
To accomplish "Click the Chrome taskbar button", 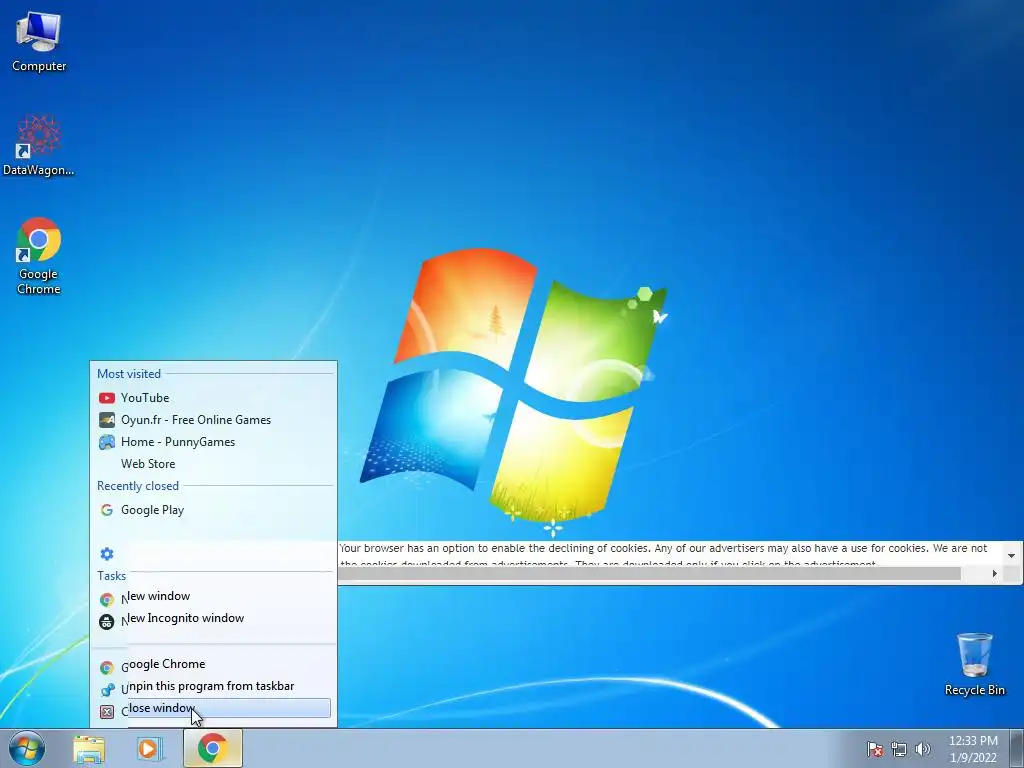I will coord(212,748).
